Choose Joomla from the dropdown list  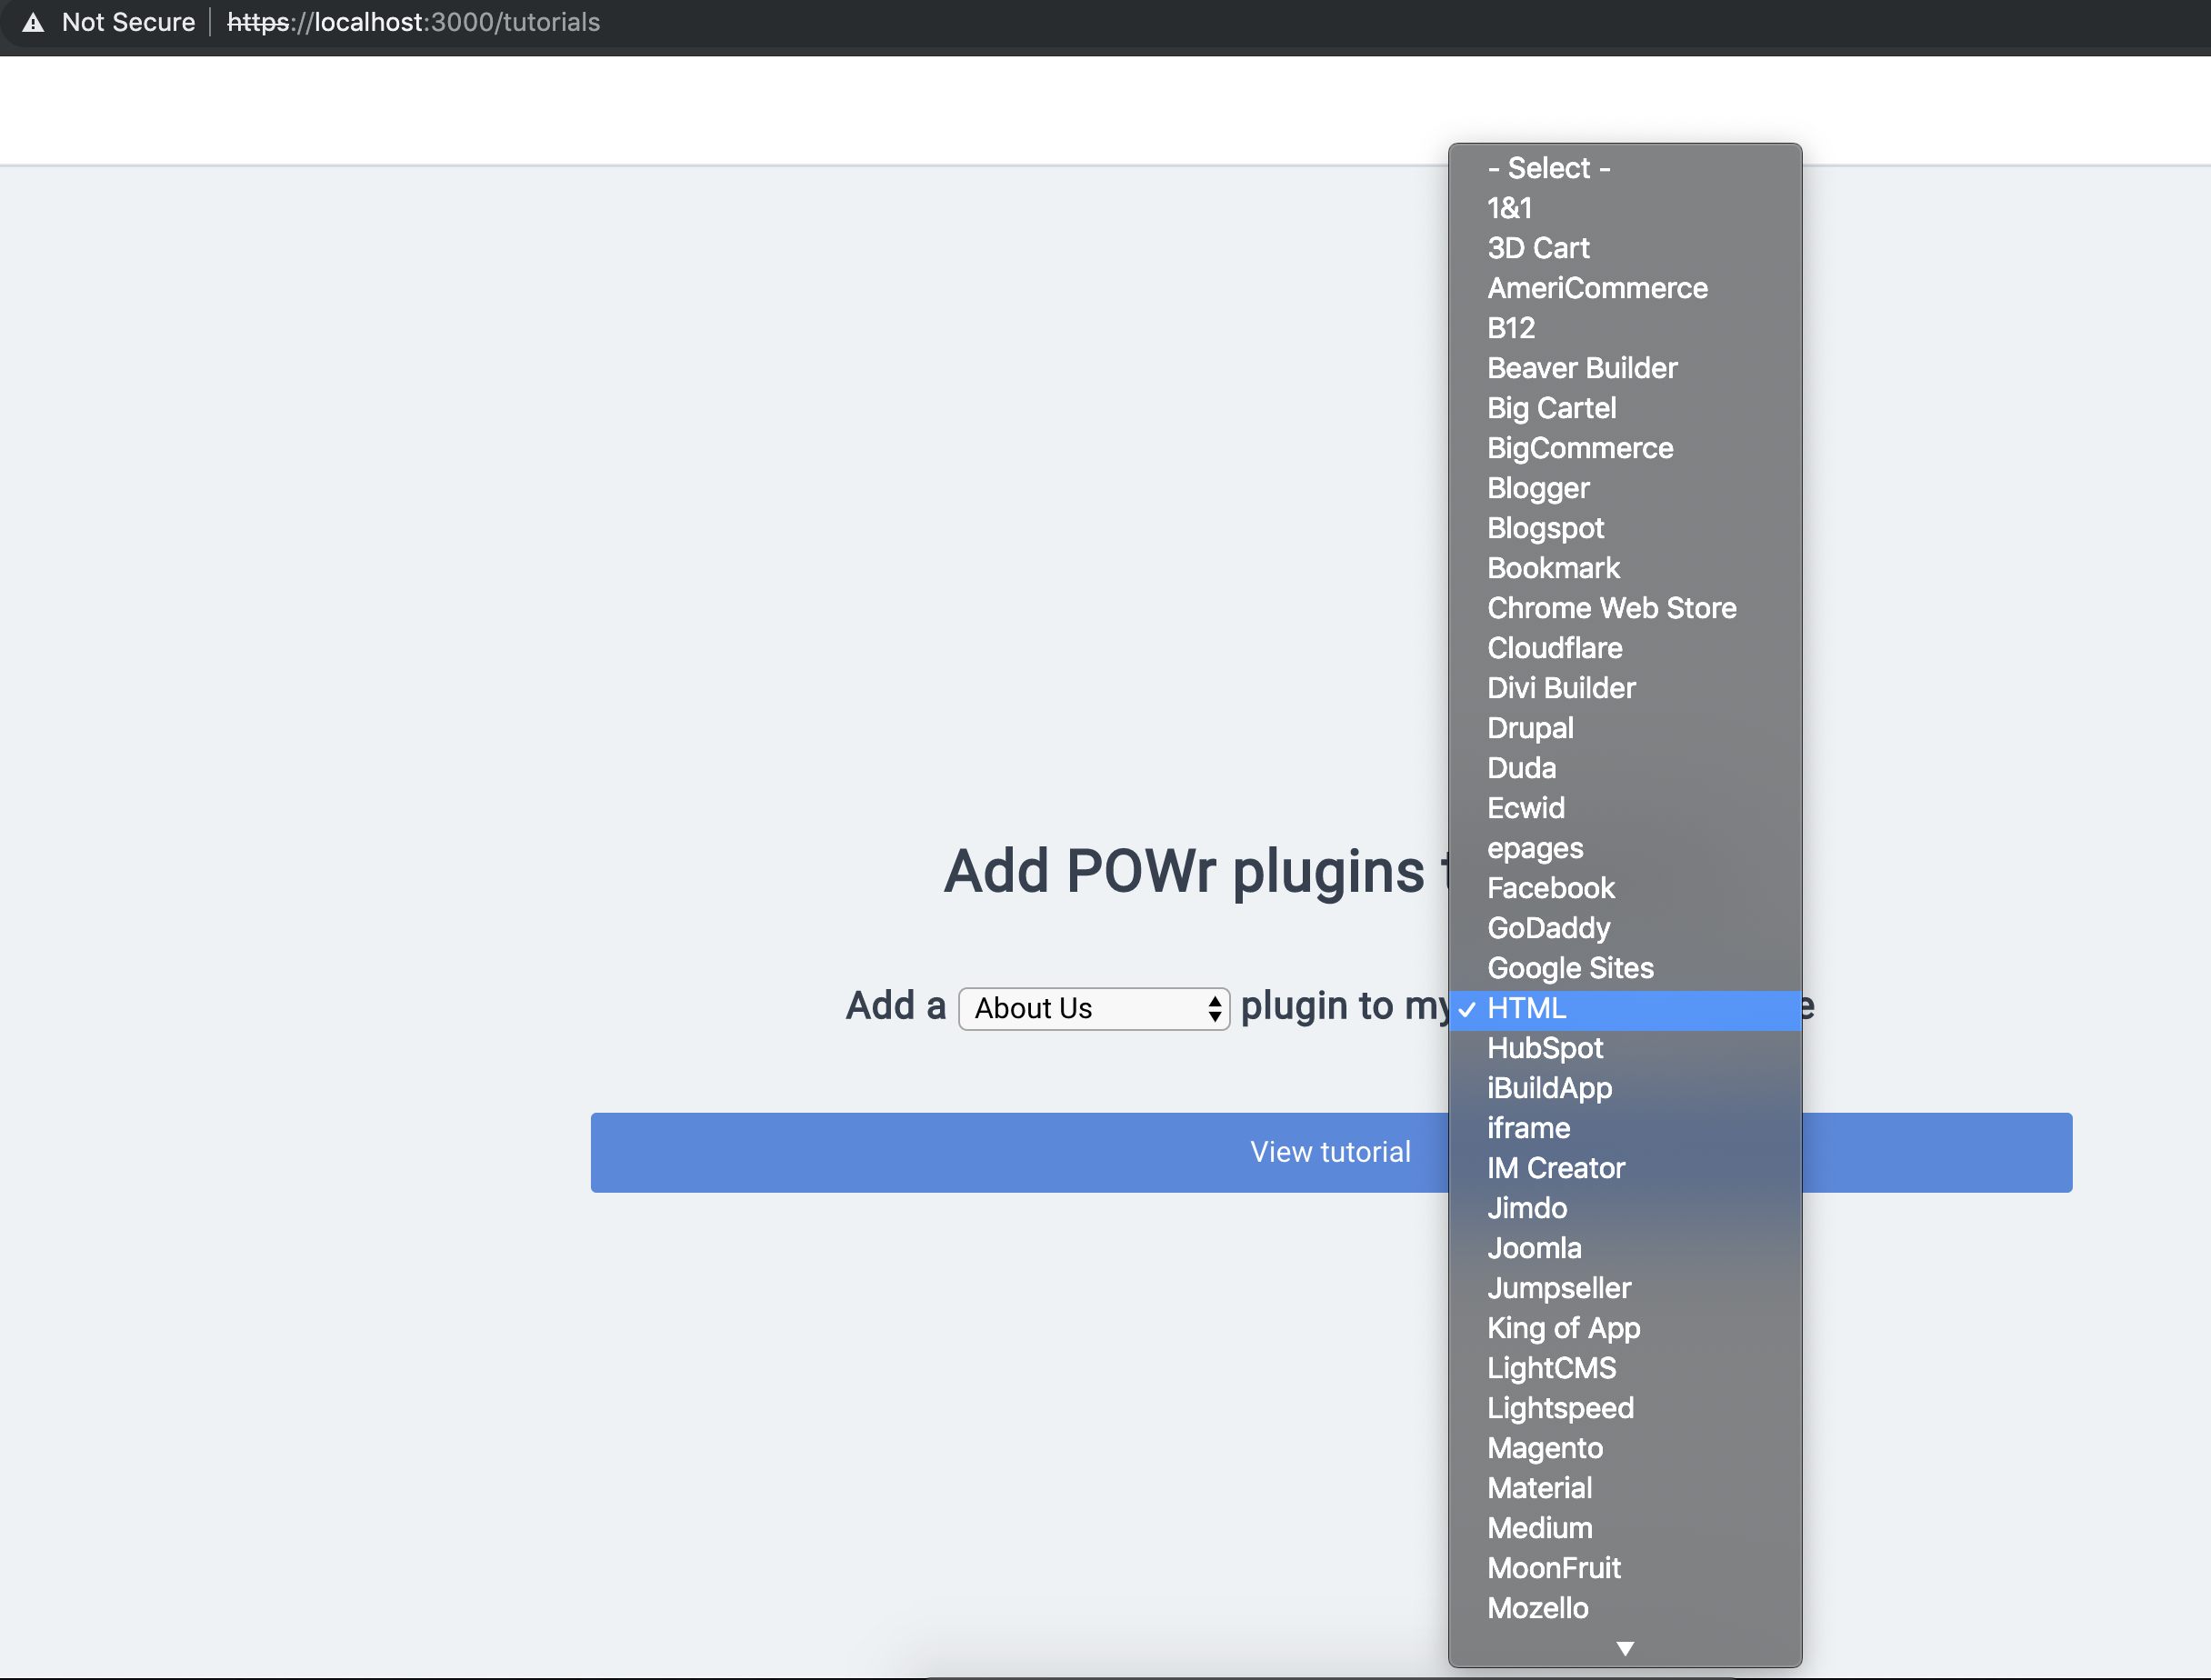click(x=1534, y=1248)
